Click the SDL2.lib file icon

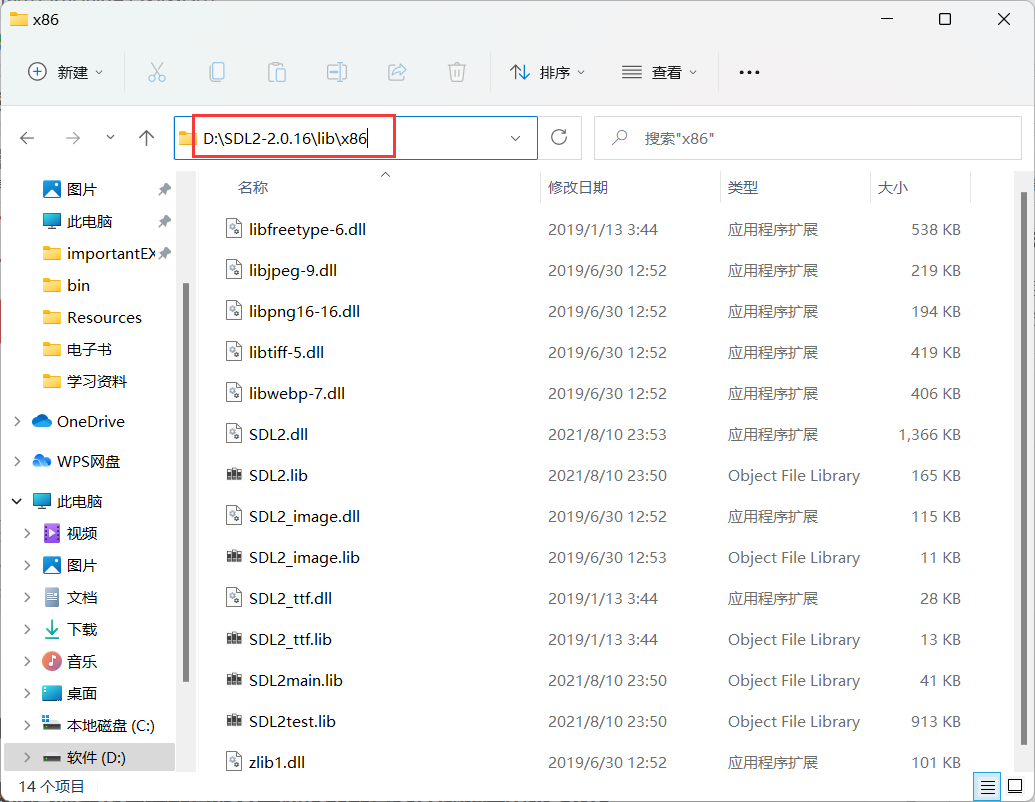234,475
